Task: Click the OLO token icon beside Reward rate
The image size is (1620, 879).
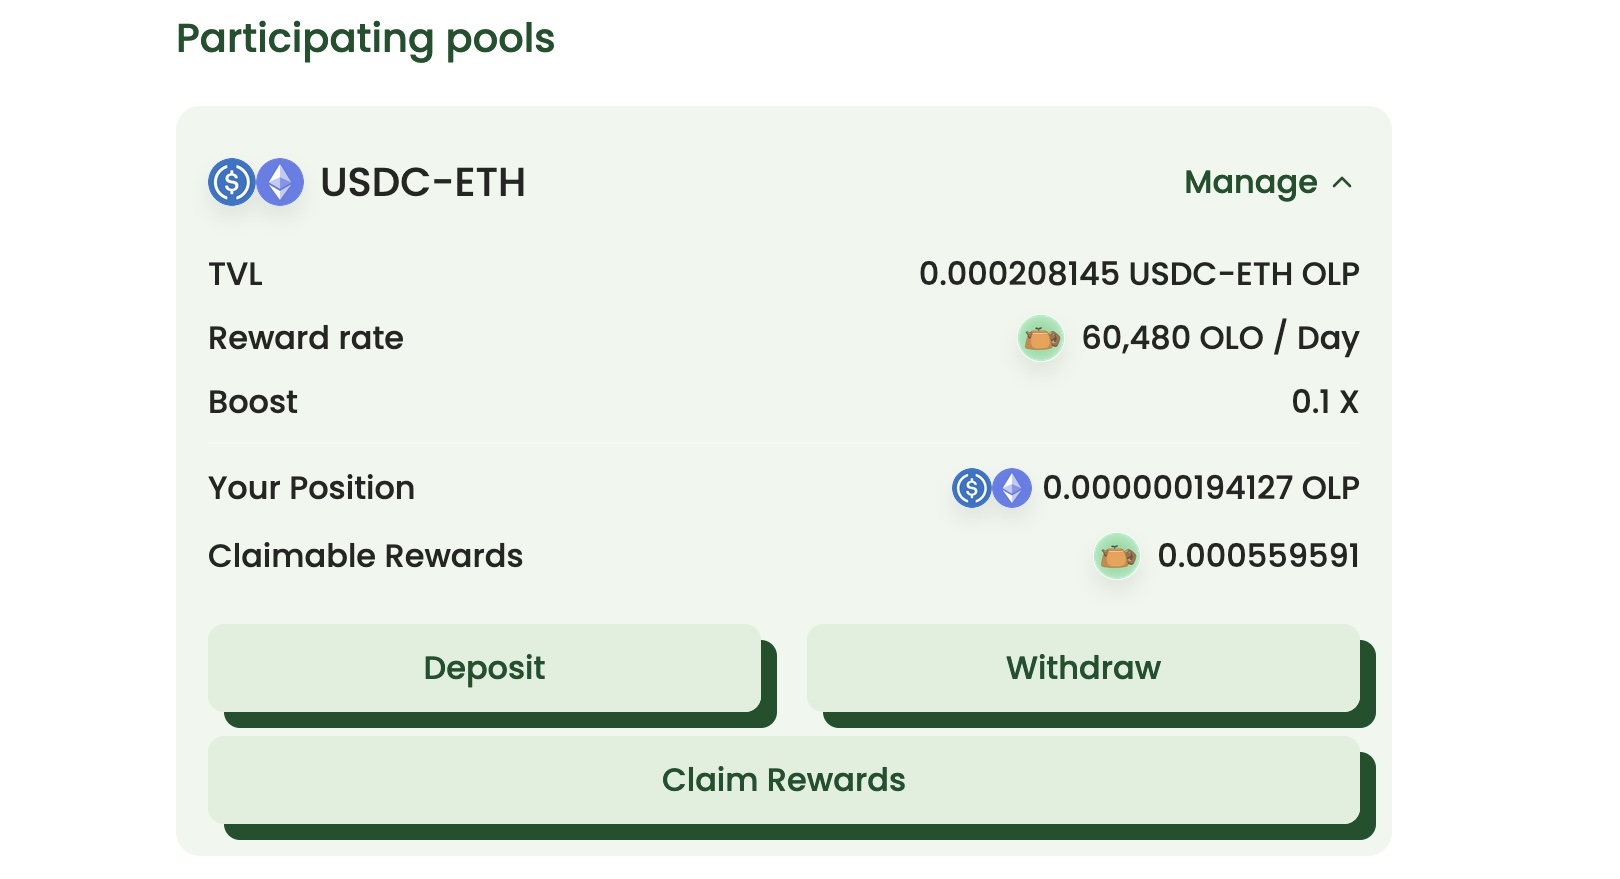Action: click(x=1041, y=338)
